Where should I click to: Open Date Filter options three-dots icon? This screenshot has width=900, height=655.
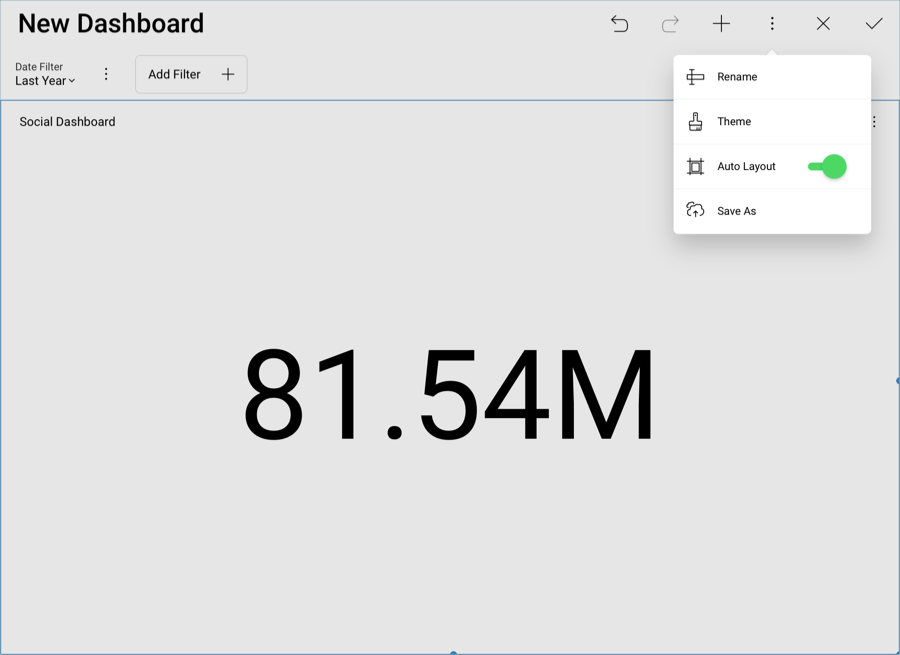point(106,75)
